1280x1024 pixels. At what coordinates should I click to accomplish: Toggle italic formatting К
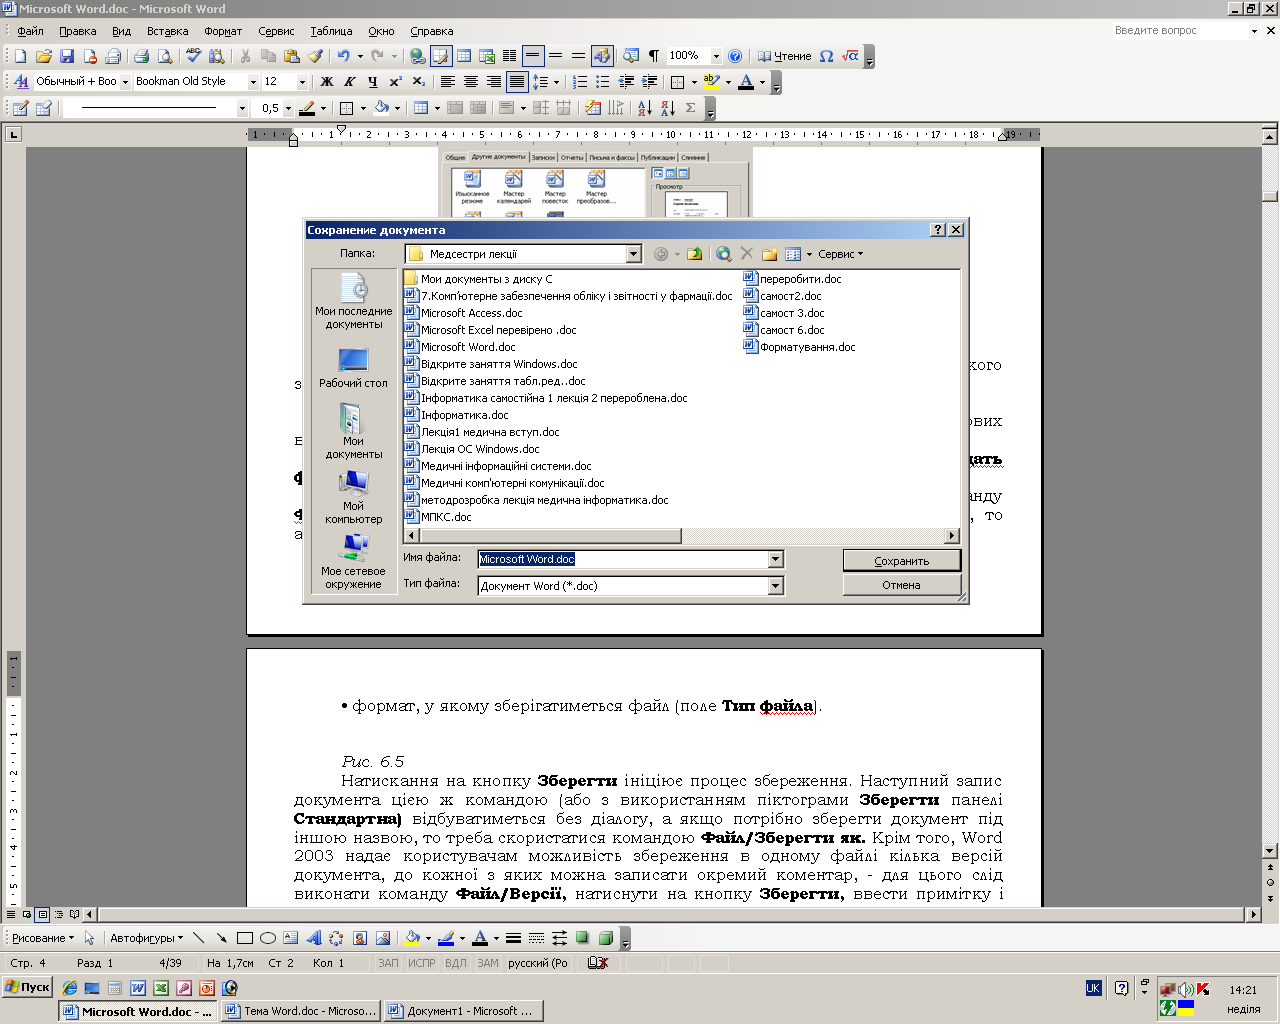click(x=350, y=82)
